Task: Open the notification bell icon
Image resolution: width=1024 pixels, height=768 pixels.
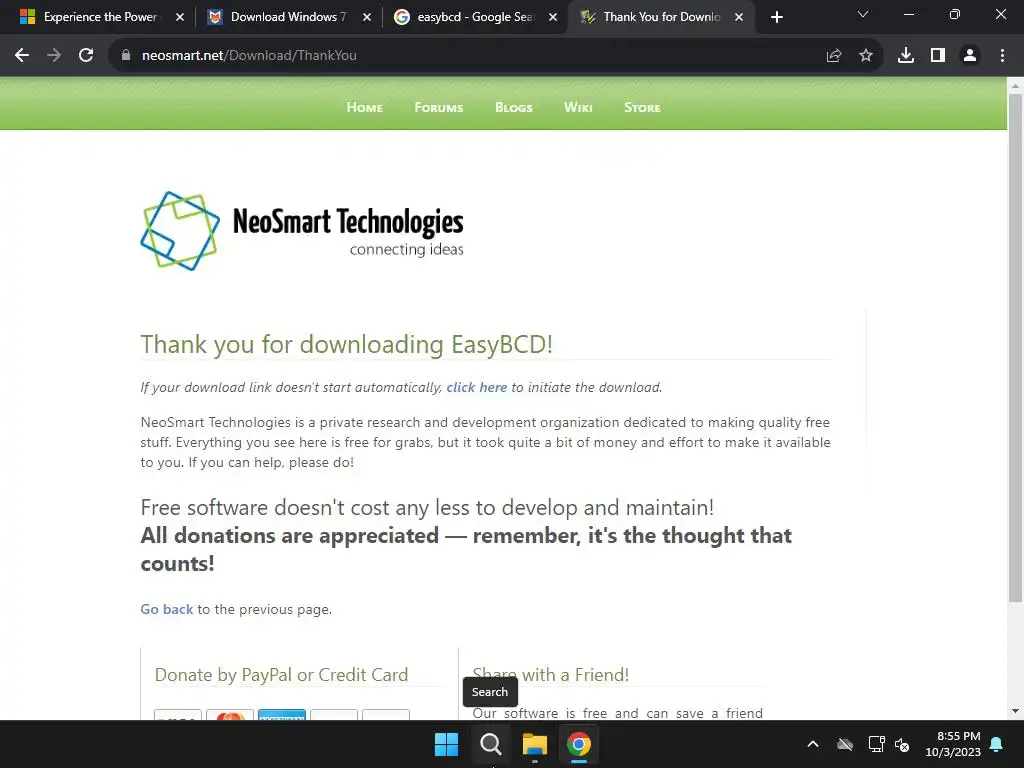Action: click(x=997, y=744)
